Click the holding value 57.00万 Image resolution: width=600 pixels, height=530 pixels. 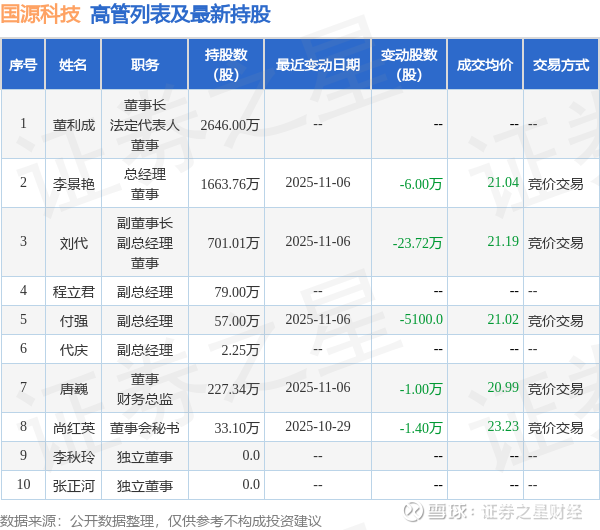tap(237, 321)
